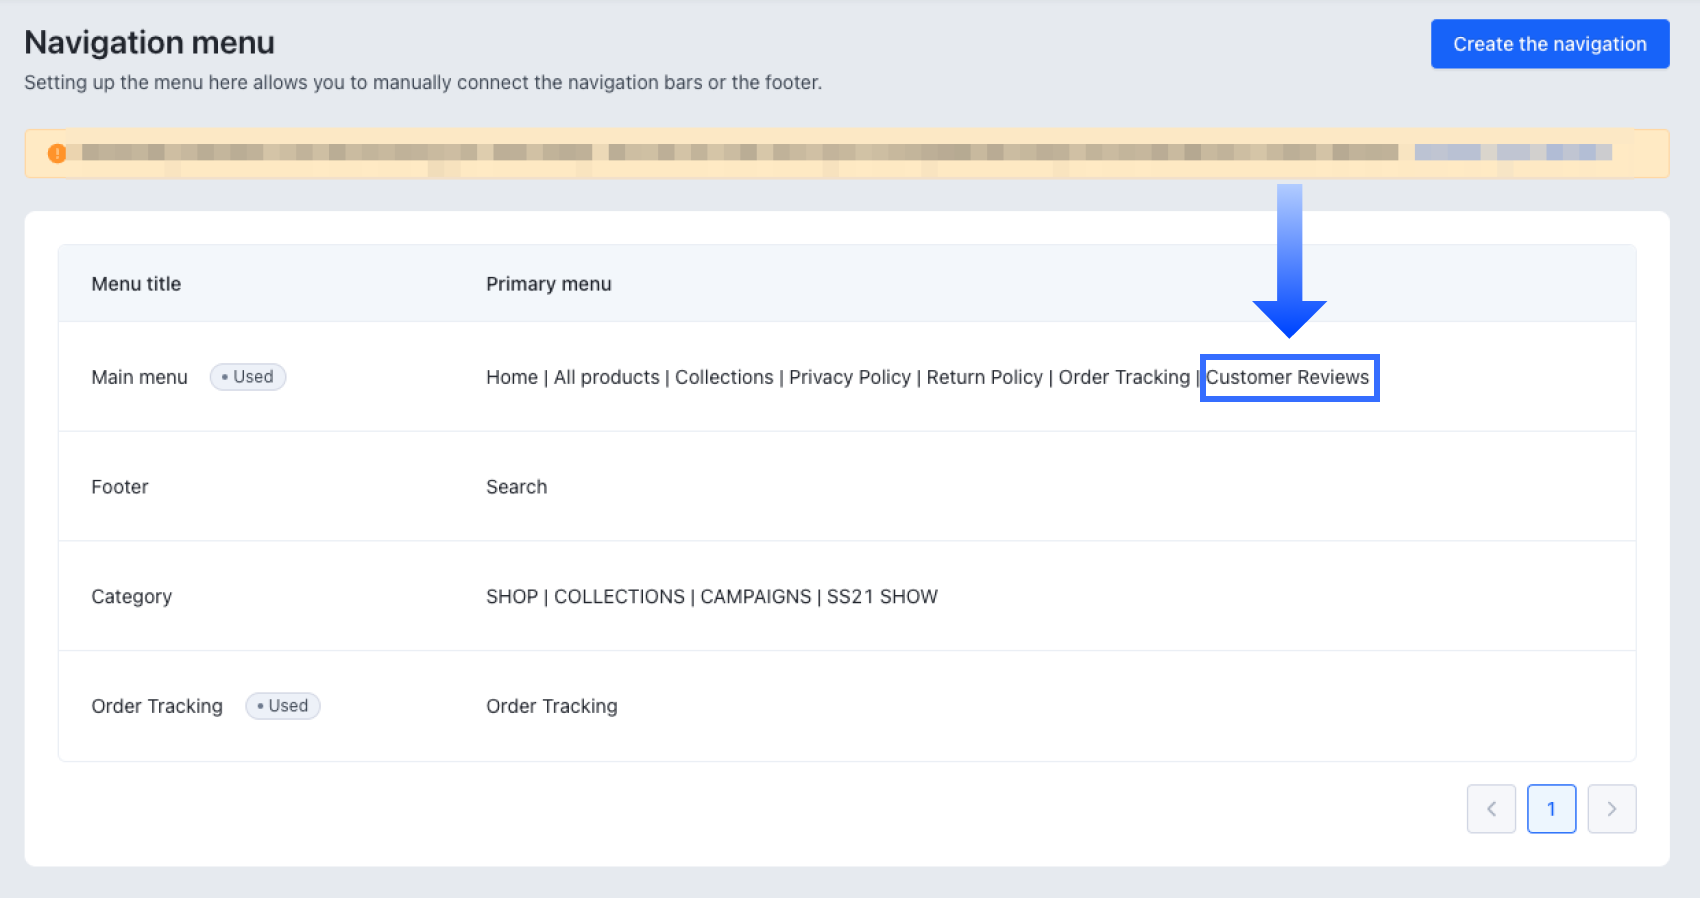Viewport: 1700px width, 898px height.
Task: Open the Footer menu row title
Action: point(120,487)
